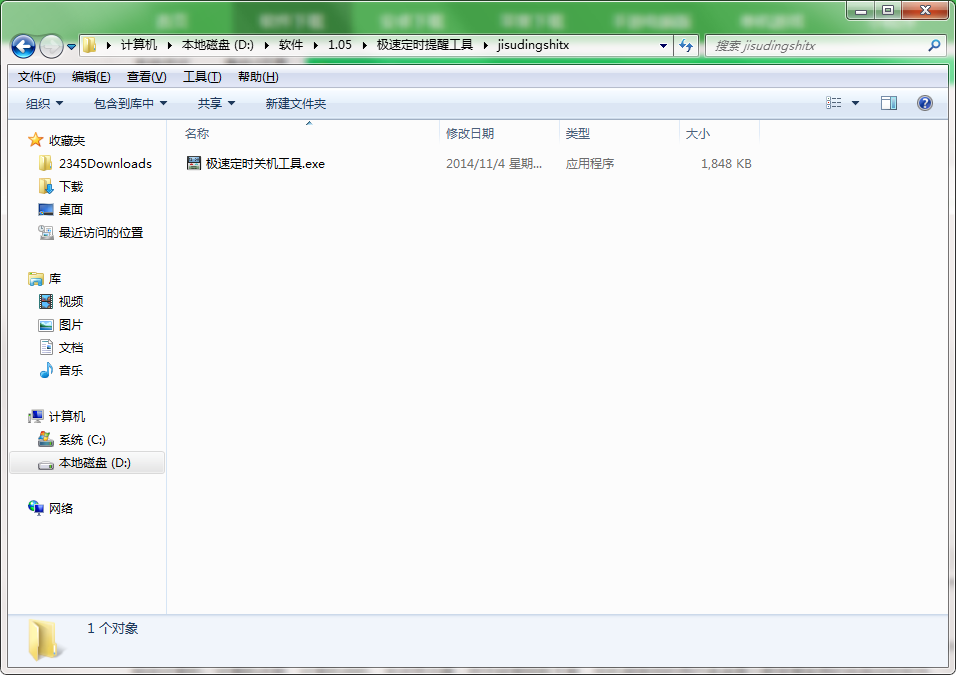Open the 包含到库中 dropdown
Screen dimensions: 956x675
(x=130, y=103)
